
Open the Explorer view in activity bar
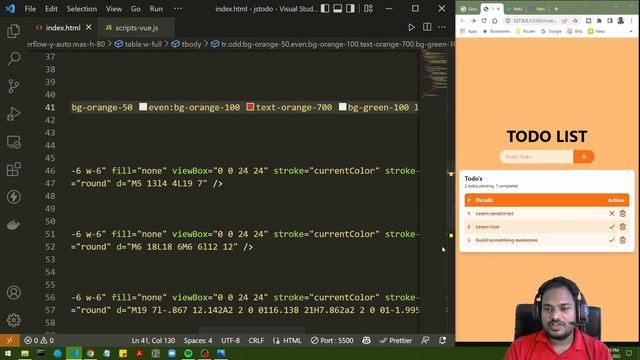pyautogui.click(x=13, y=31)
